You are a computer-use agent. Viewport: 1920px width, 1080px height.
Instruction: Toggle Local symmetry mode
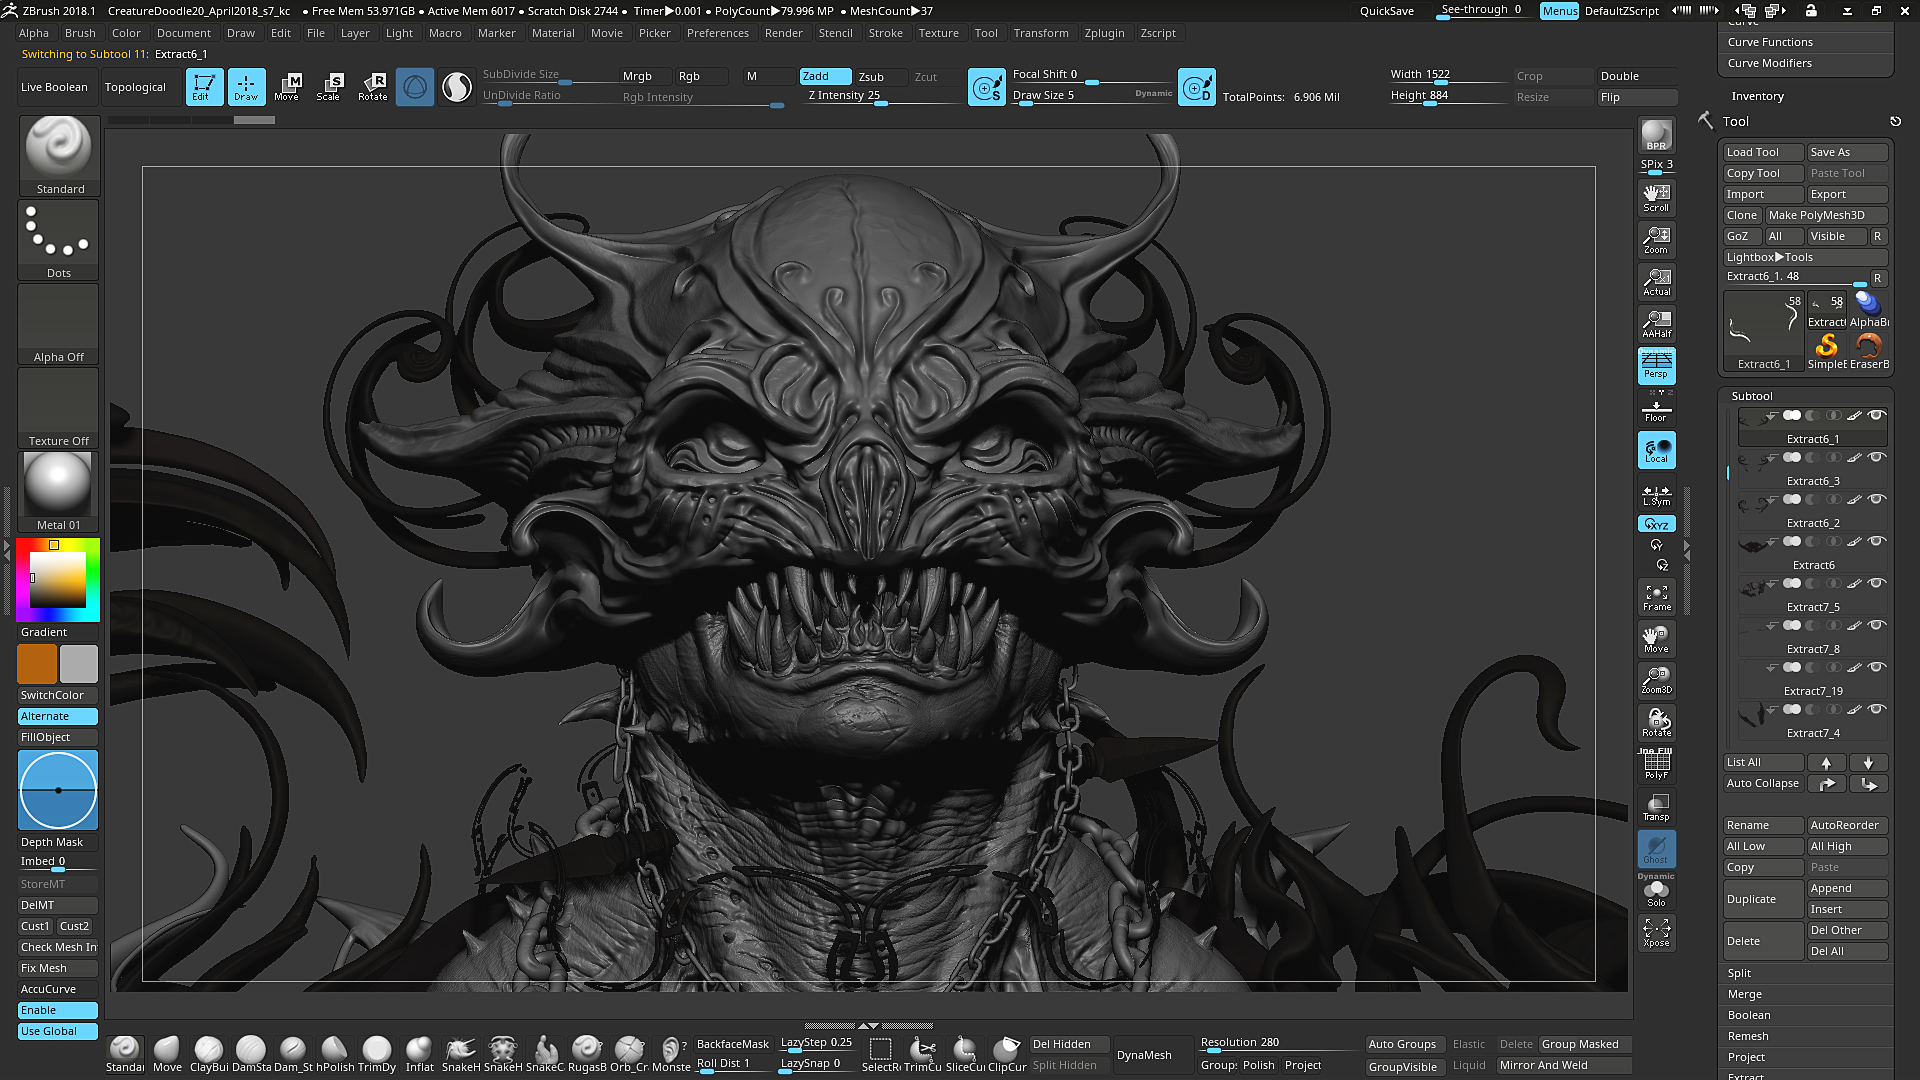click(x=1656, y=450)
